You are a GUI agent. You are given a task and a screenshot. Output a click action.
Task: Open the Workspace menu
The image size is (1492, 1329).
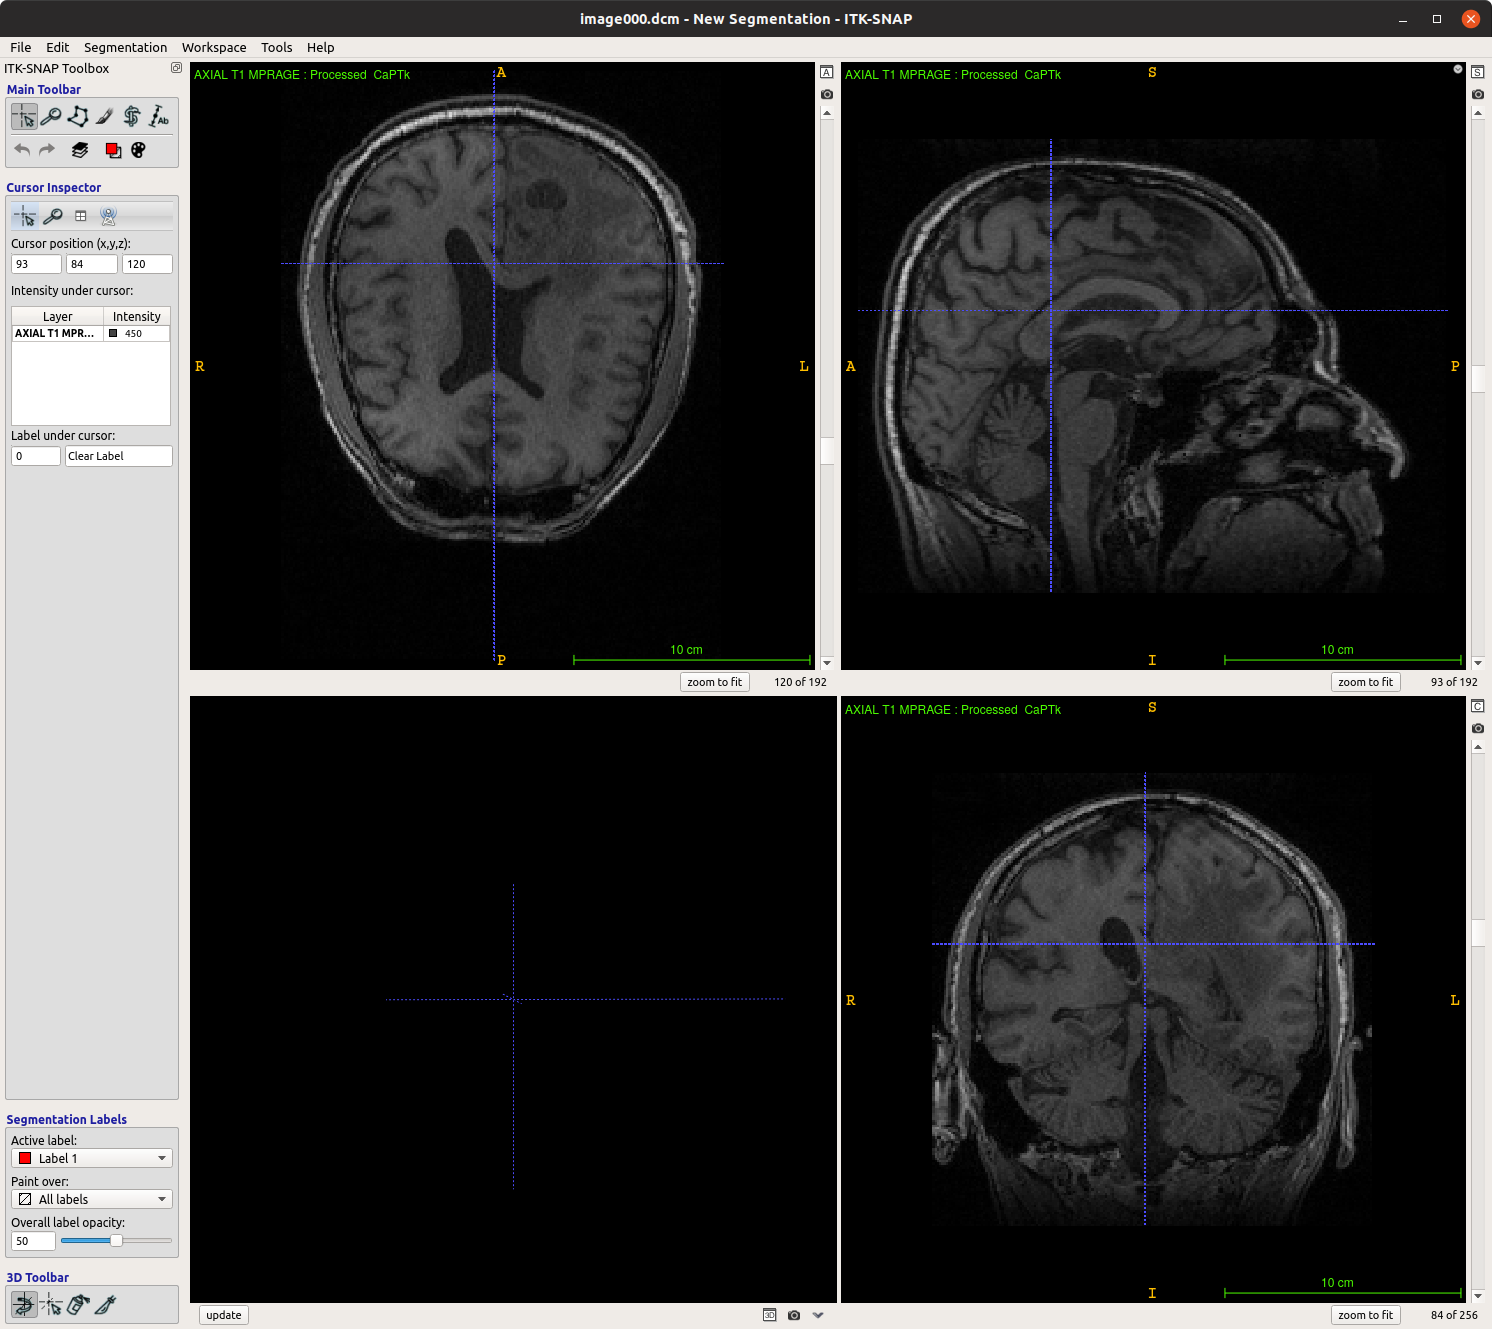(214, 47)
